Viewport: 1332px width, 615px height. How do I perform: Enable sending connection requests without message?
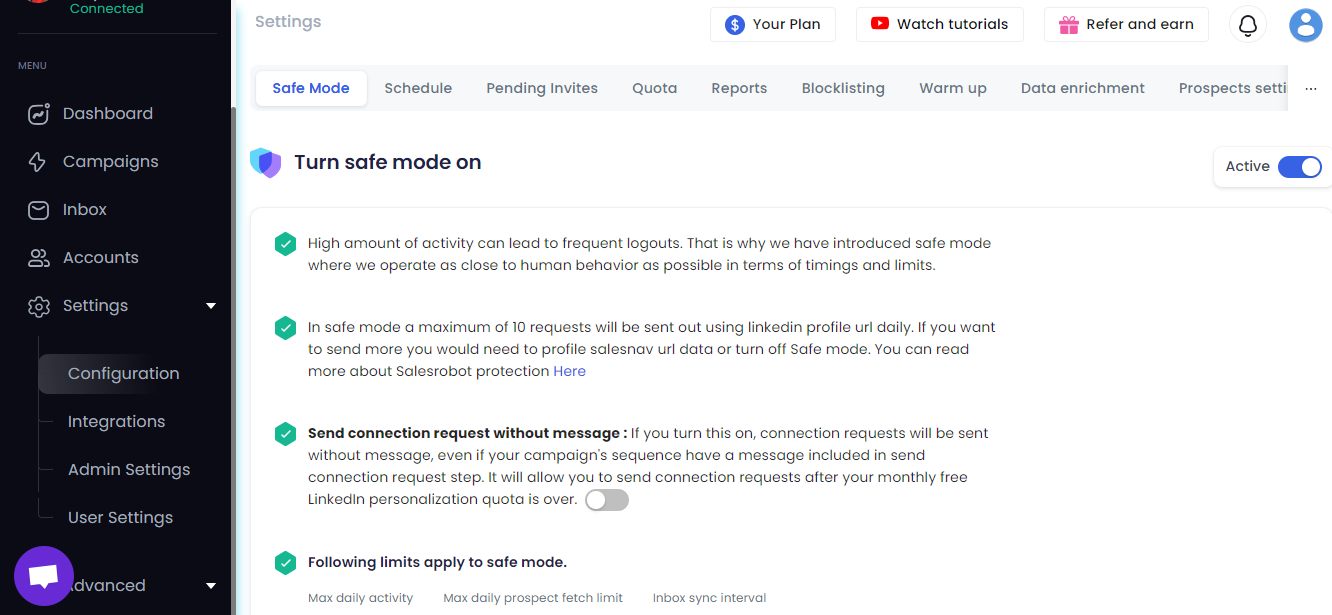tap(607, 500)
